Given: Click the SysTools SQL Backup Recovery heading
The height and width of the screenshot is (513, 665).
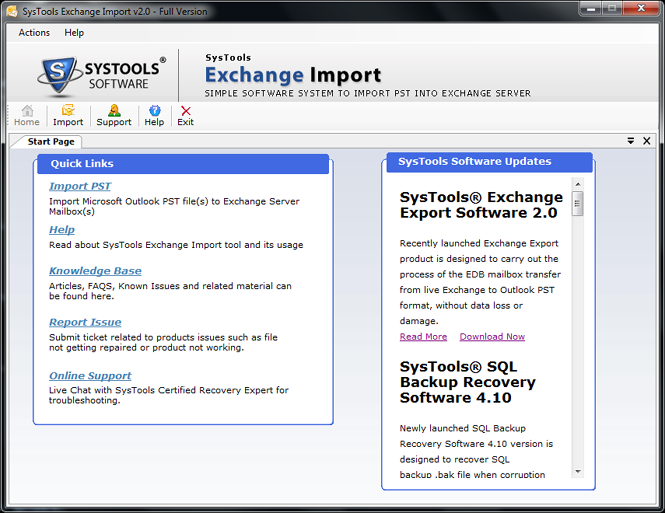Looking at the screenshot, I should click(467, 382).
